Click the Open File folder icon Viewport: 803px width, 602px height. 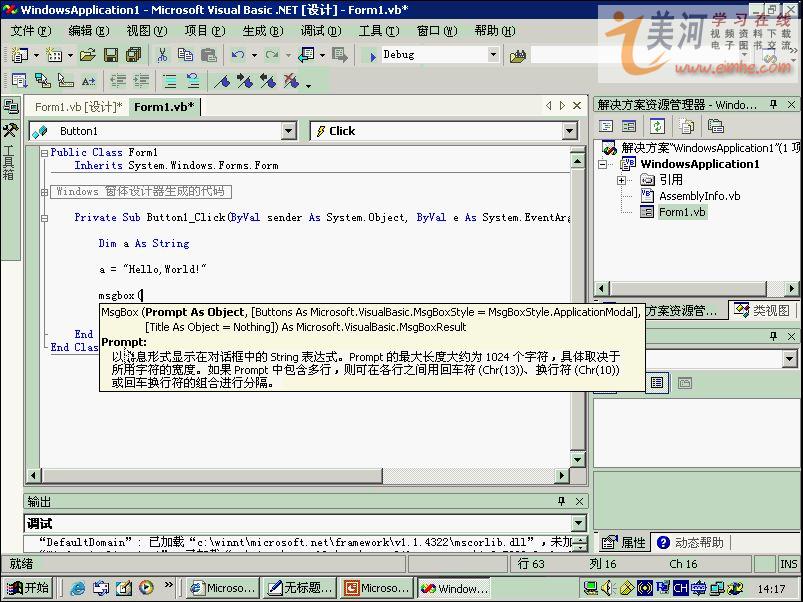pos(88,55)
